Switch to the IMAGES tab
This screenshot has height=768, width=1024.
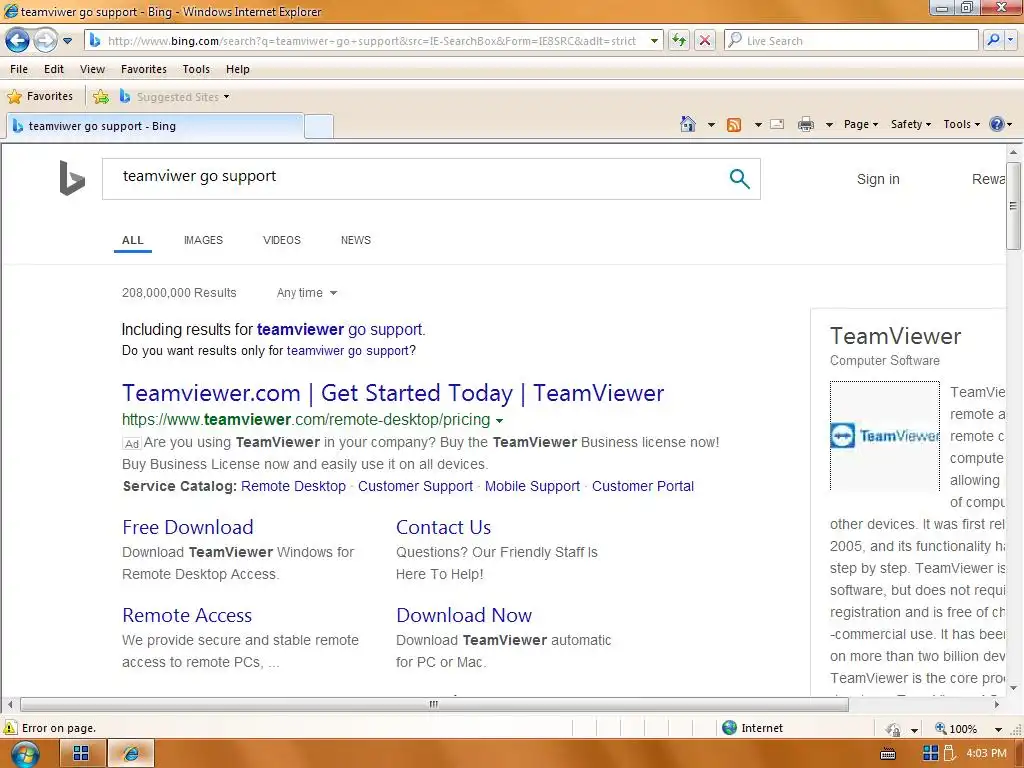point(203,240)
